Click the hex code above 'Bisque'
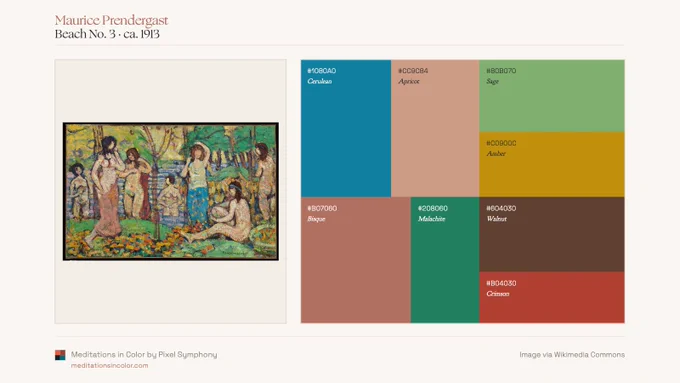This screenshot has height=383, width=680. [322, 208]
